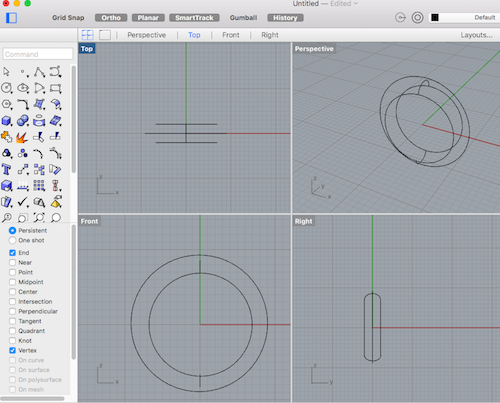Toggle the left sidebar panel icon
Viewport: 500px width, 403px height.
[x=11, y=18]
